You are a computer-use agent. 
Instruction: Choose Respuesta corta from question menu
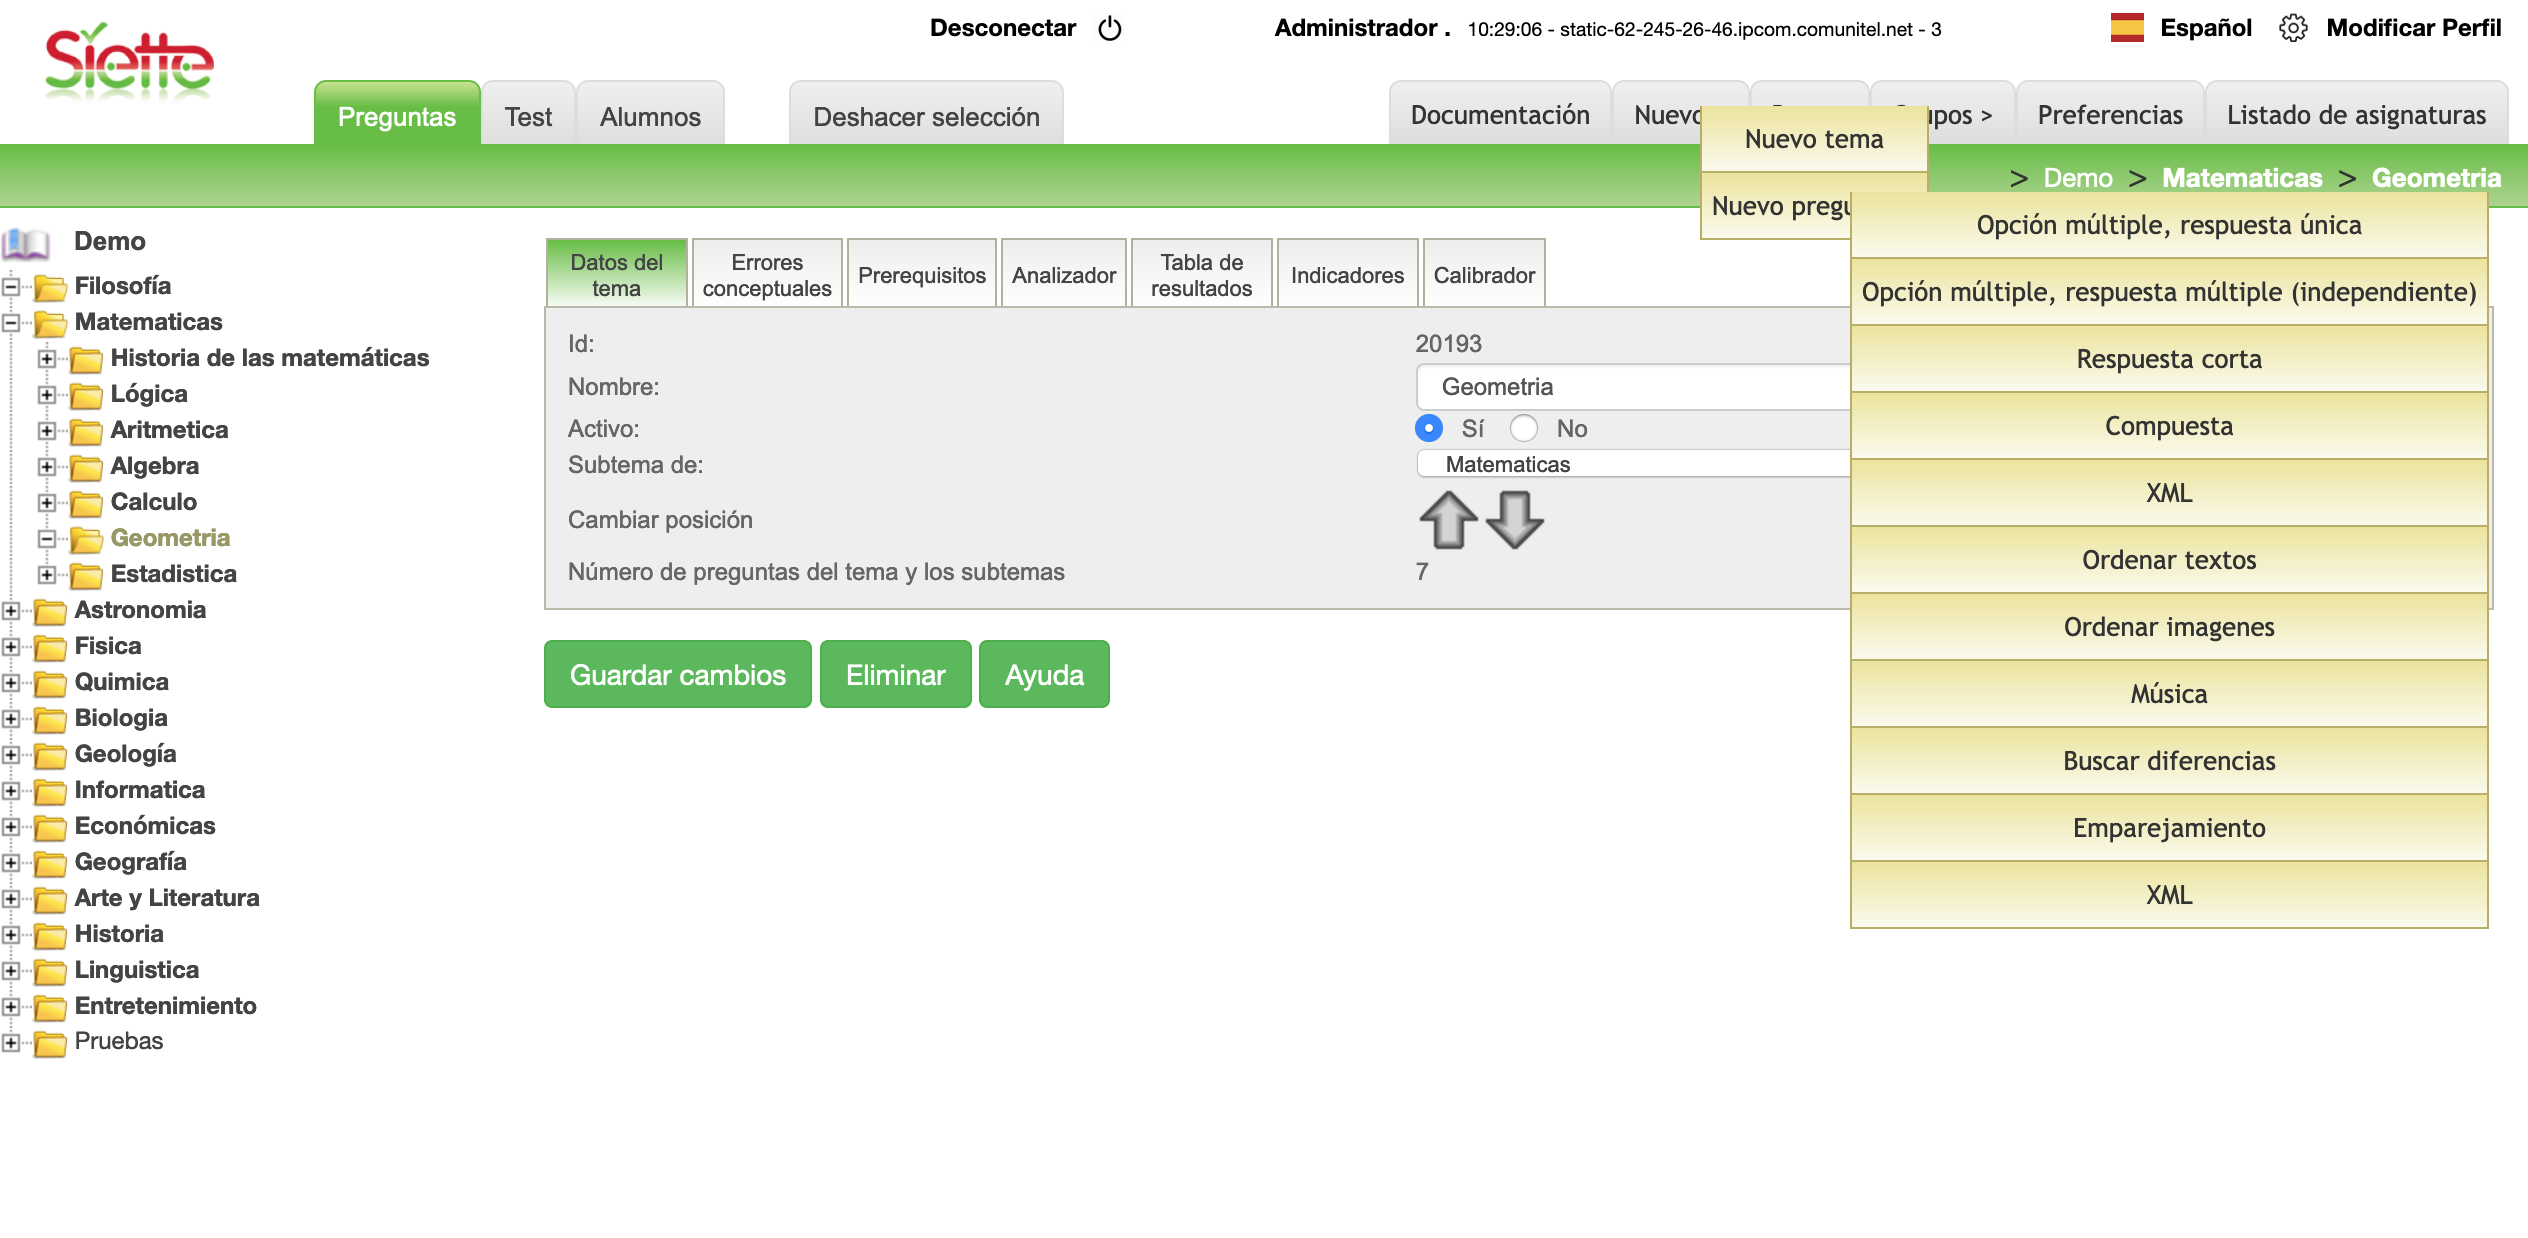[x=2168, y=359]
